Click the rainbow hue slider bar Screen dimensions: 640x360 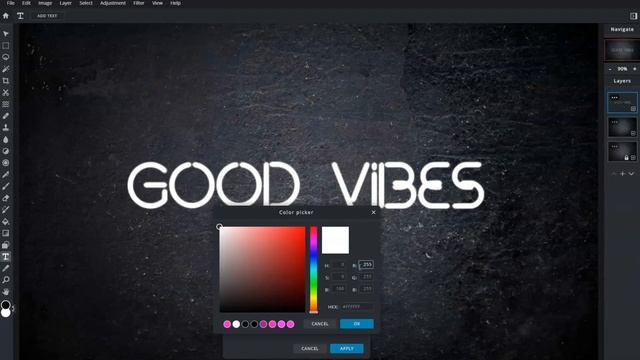tap(313, 269)
